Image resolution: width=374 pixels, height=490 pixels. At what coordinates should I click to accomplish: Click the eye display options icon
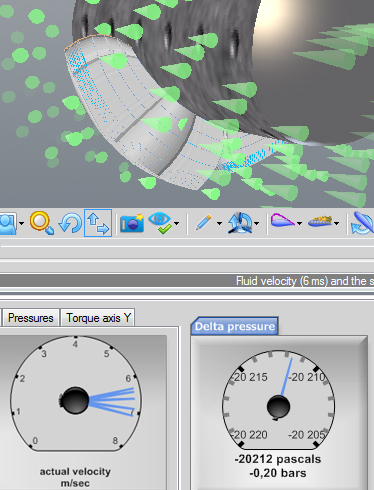point(160,223)
